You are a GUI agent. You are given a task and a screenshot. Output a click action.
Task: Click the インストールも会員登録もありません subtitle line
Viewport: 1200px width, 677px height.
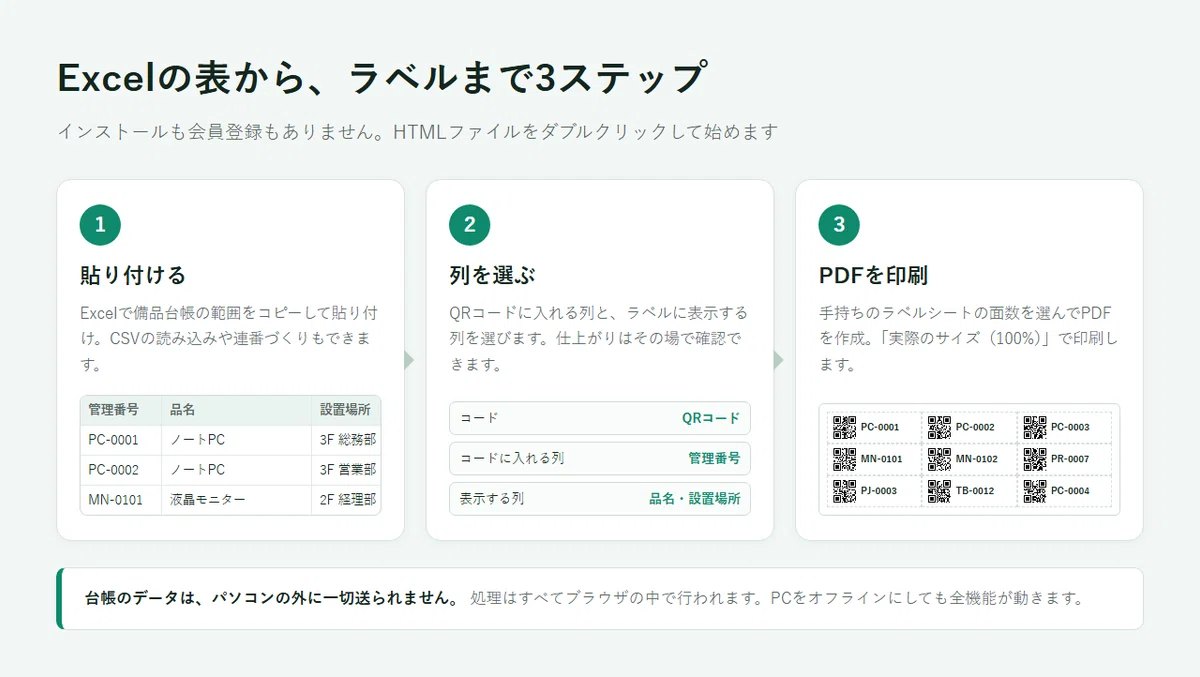417,132
